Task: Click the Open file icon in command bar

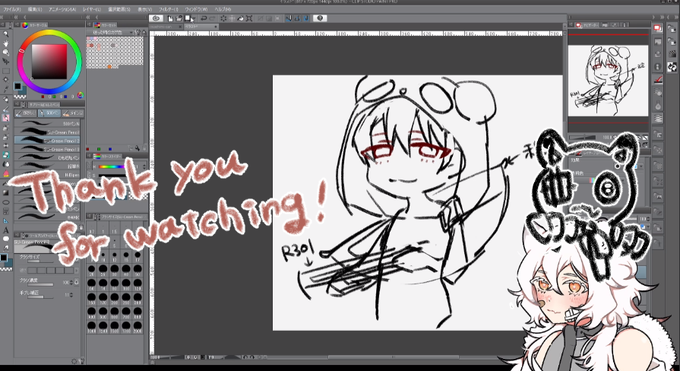Action: [179, 18]
